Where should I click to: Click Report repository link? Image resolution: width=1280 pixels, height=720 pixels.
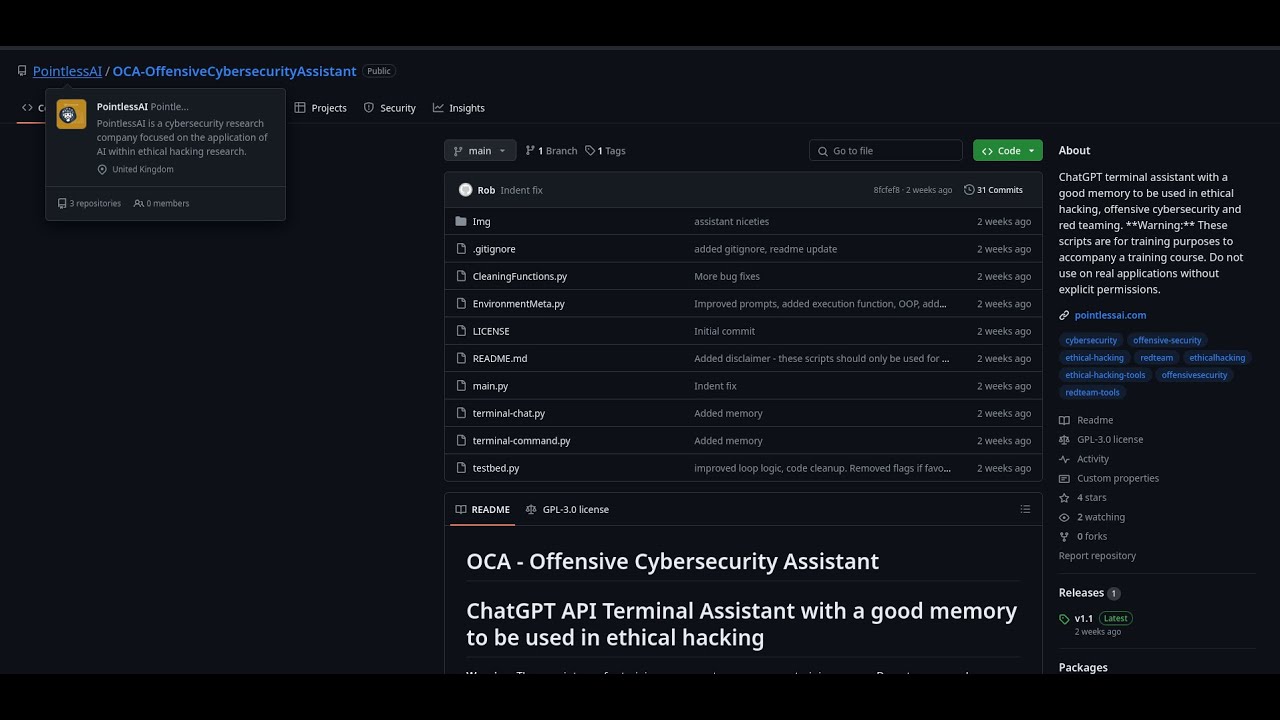(x=1097, y=556)
